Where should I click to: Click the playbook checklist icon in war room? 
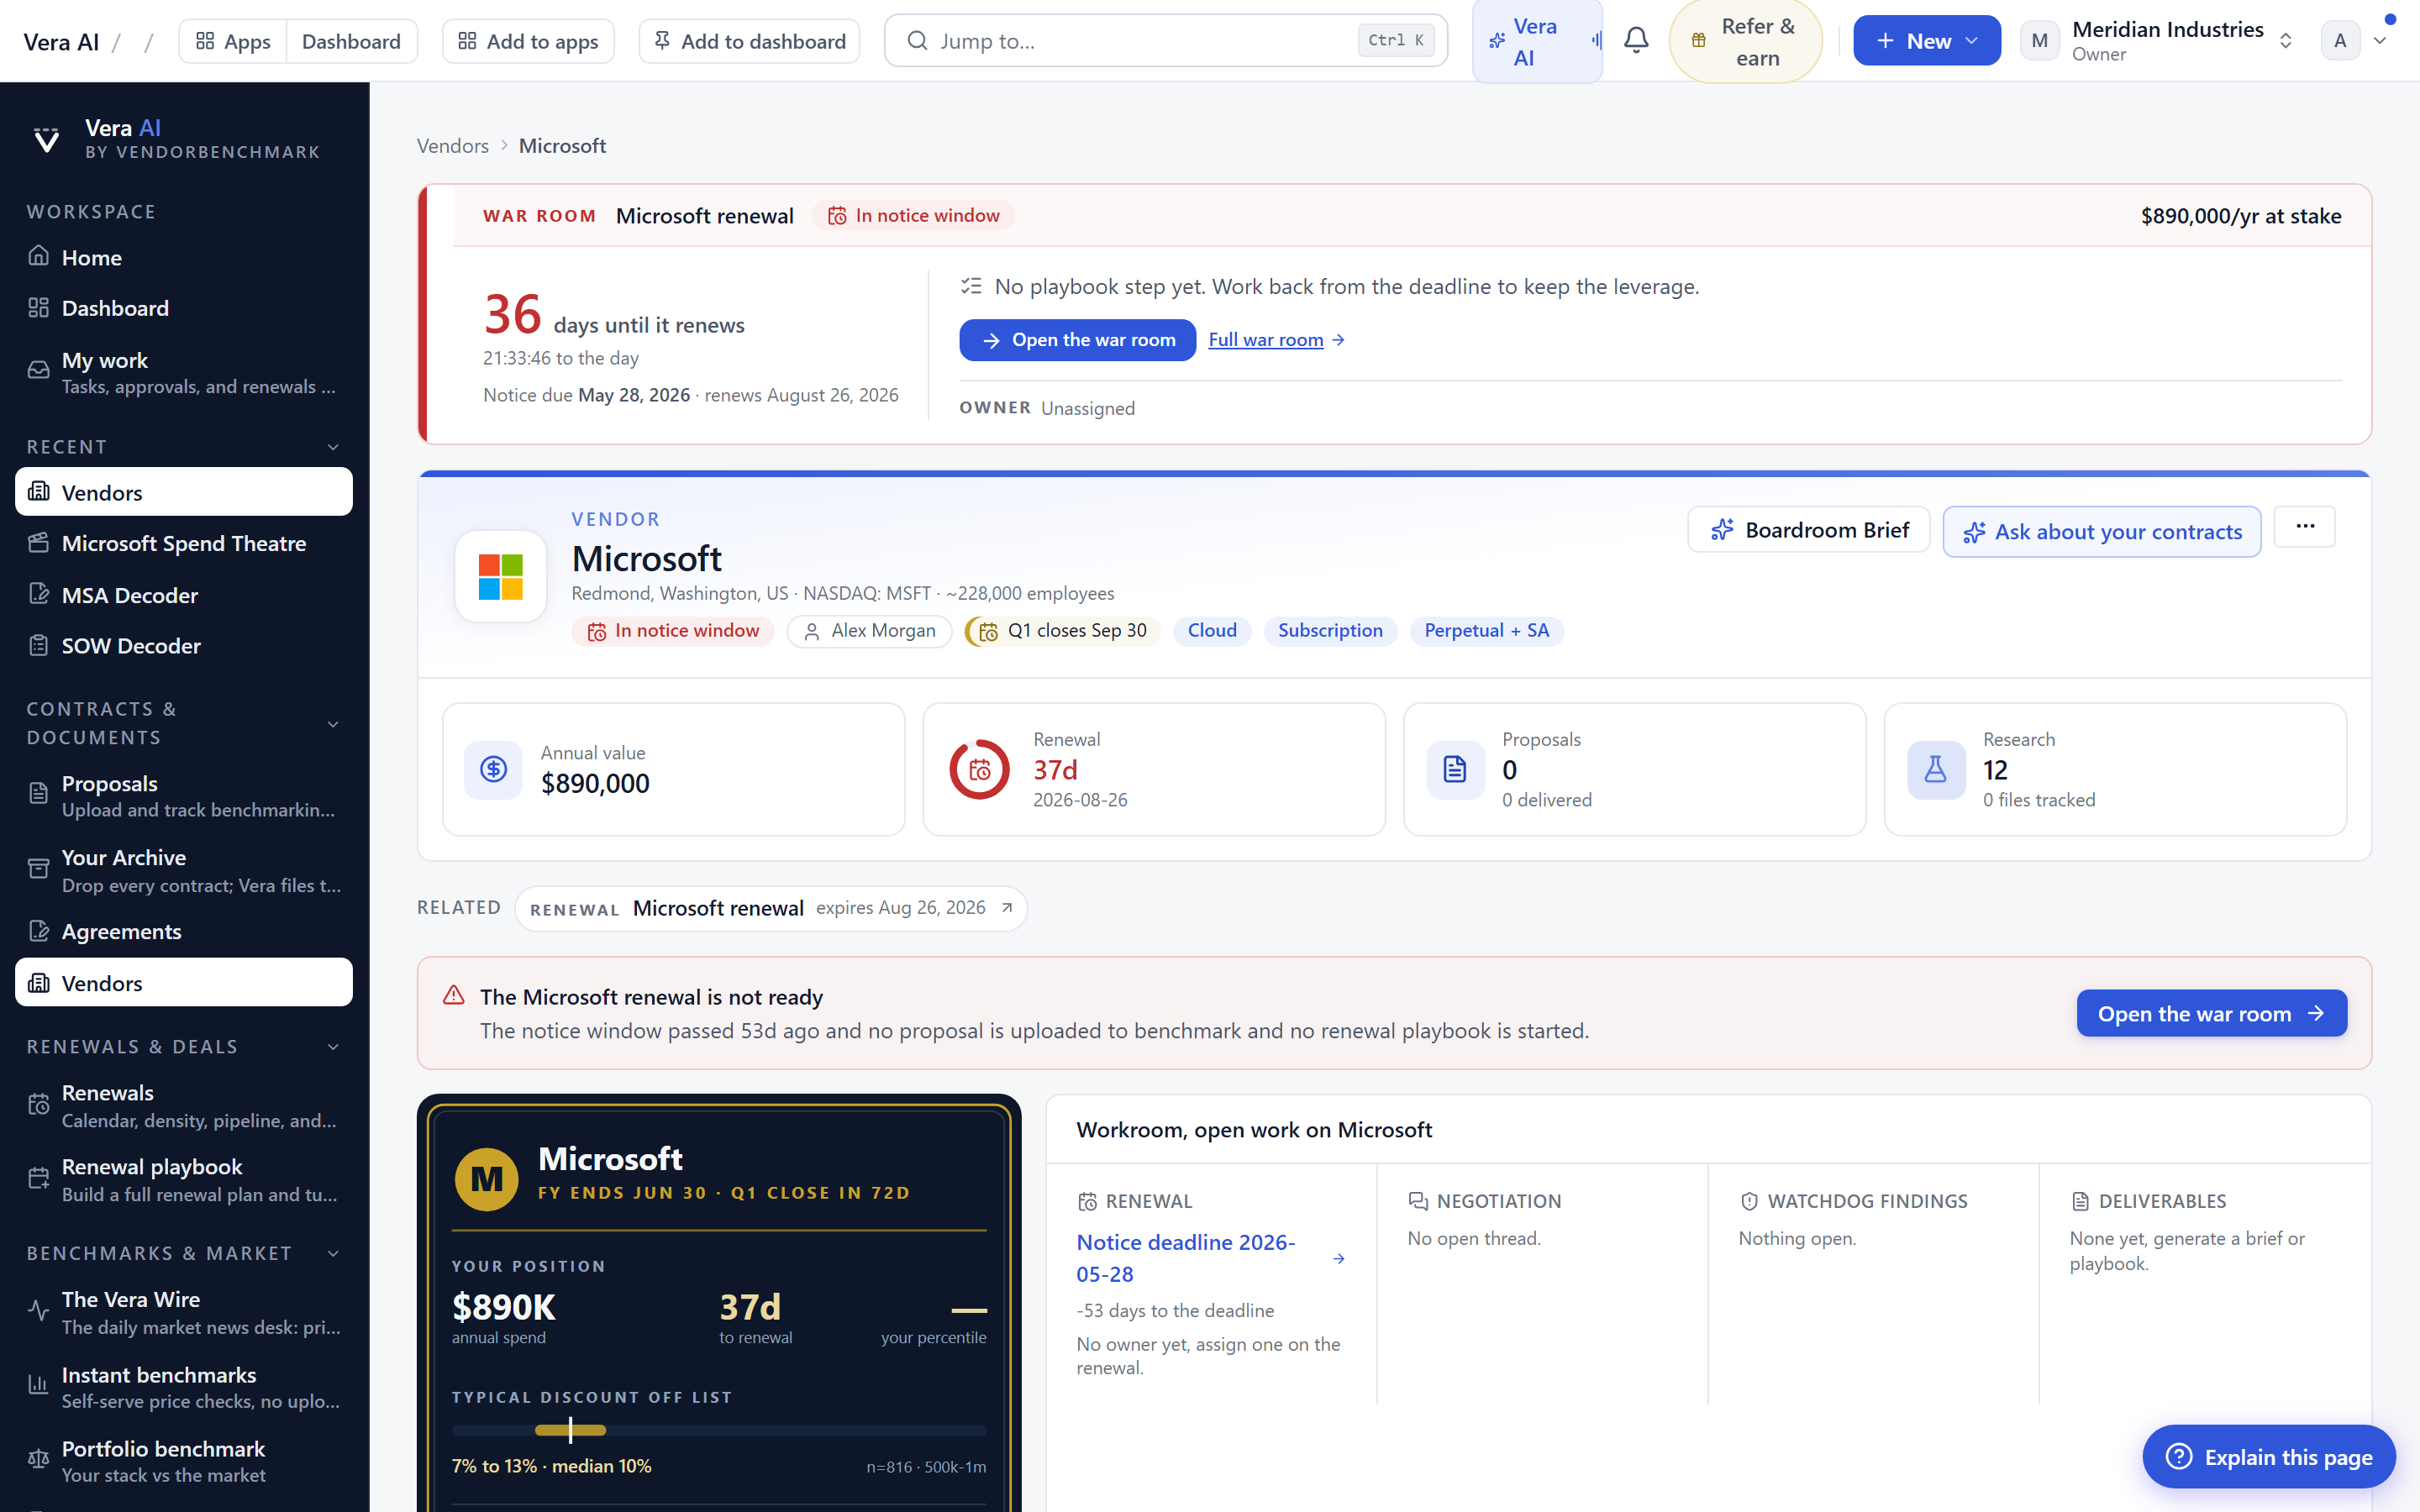click(971, 287)
